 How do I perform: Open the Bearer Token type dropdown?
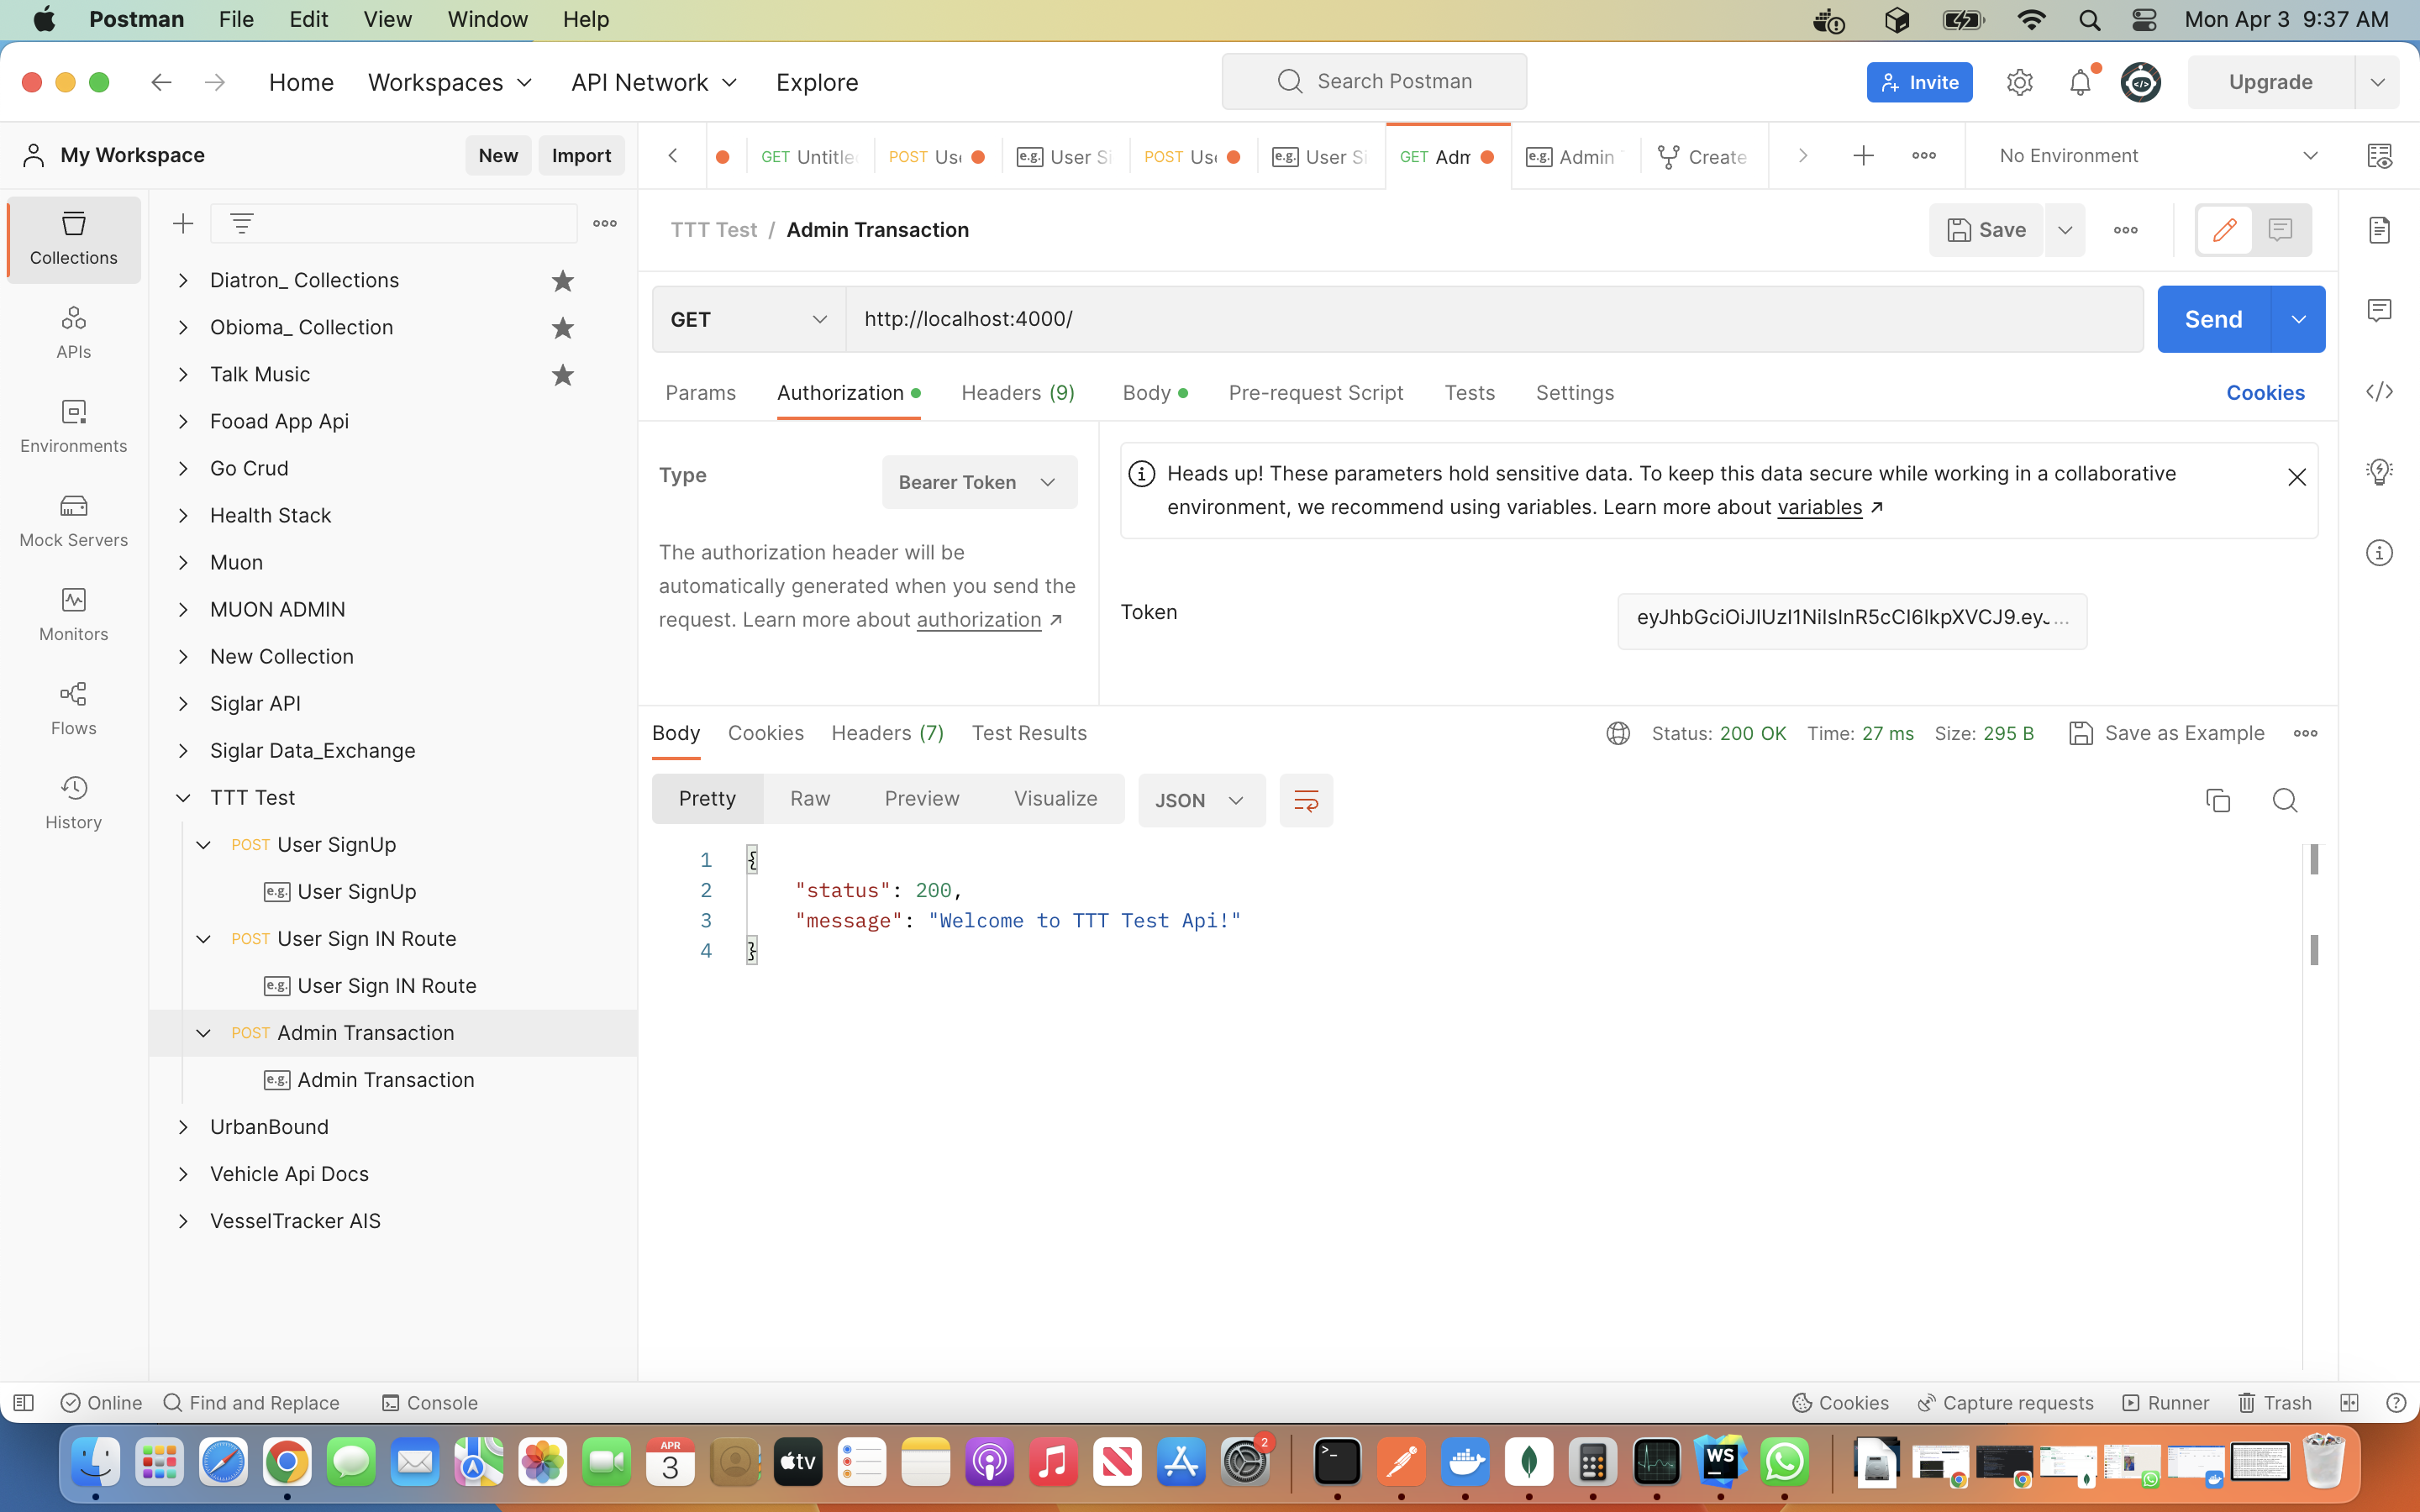click(979, 482)
